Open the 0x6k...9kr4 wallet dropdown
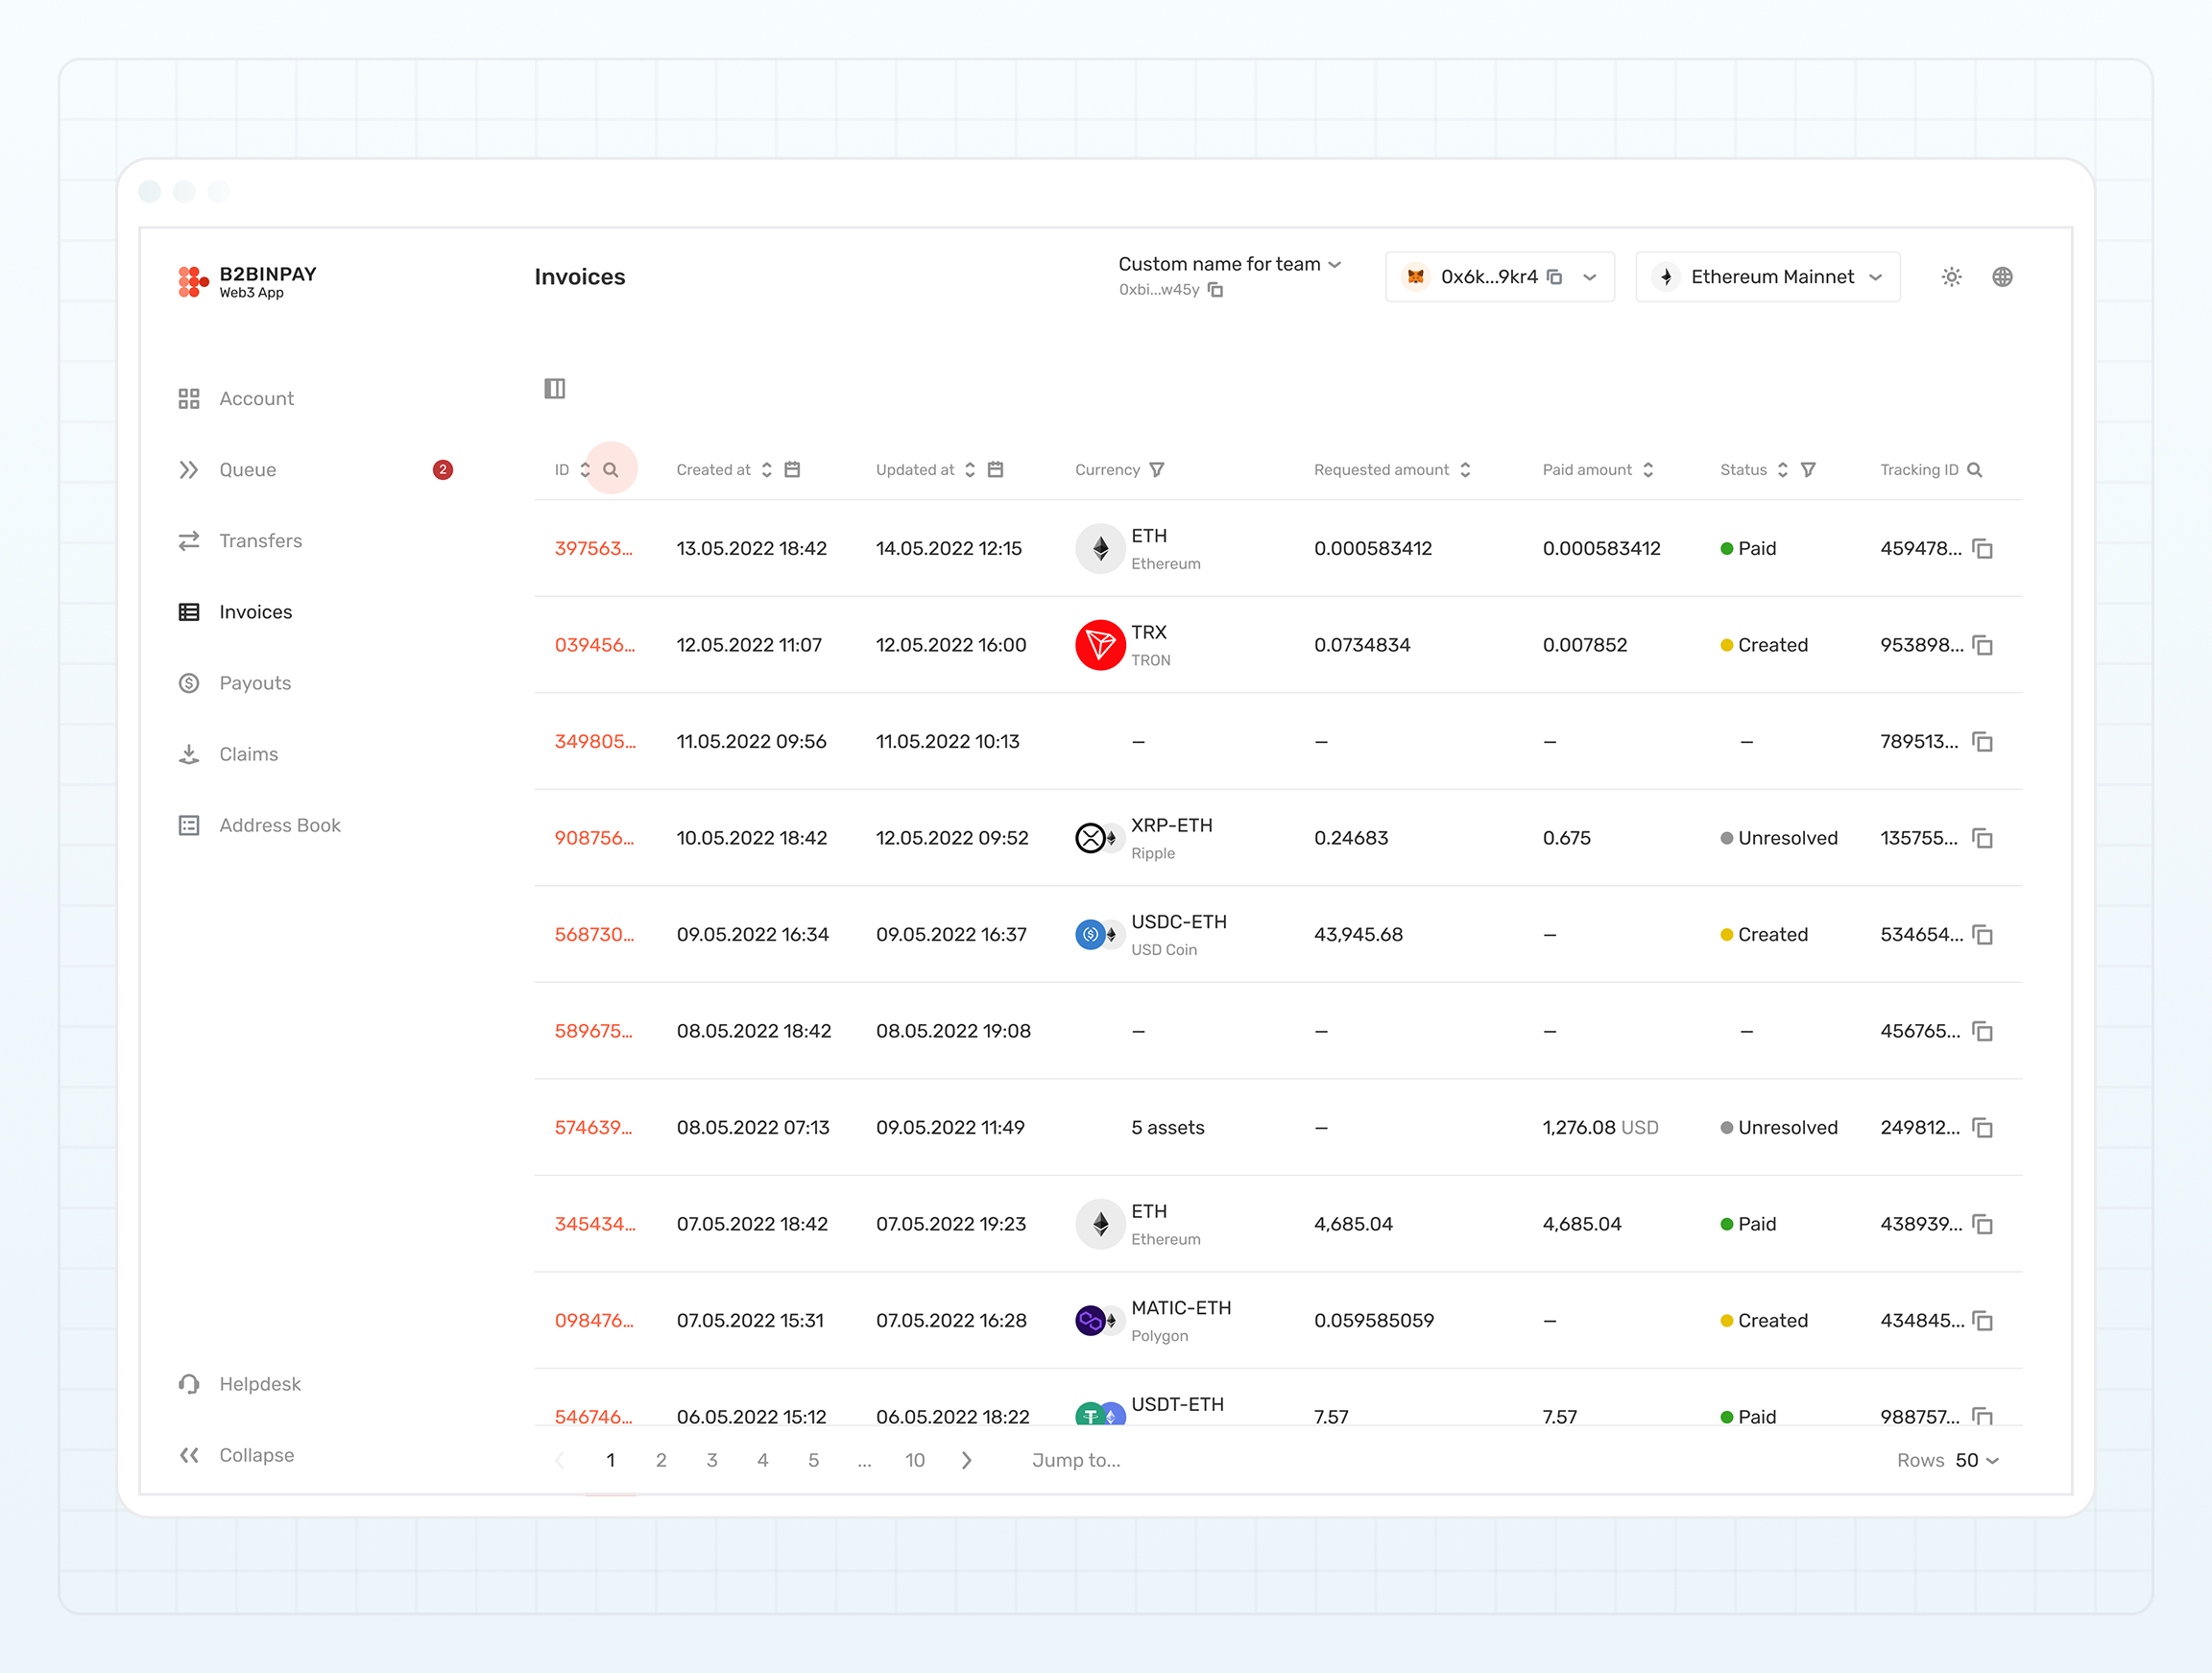Image resolution: width=2212 pixels, height=1673 pixels. coord(1589,277)
